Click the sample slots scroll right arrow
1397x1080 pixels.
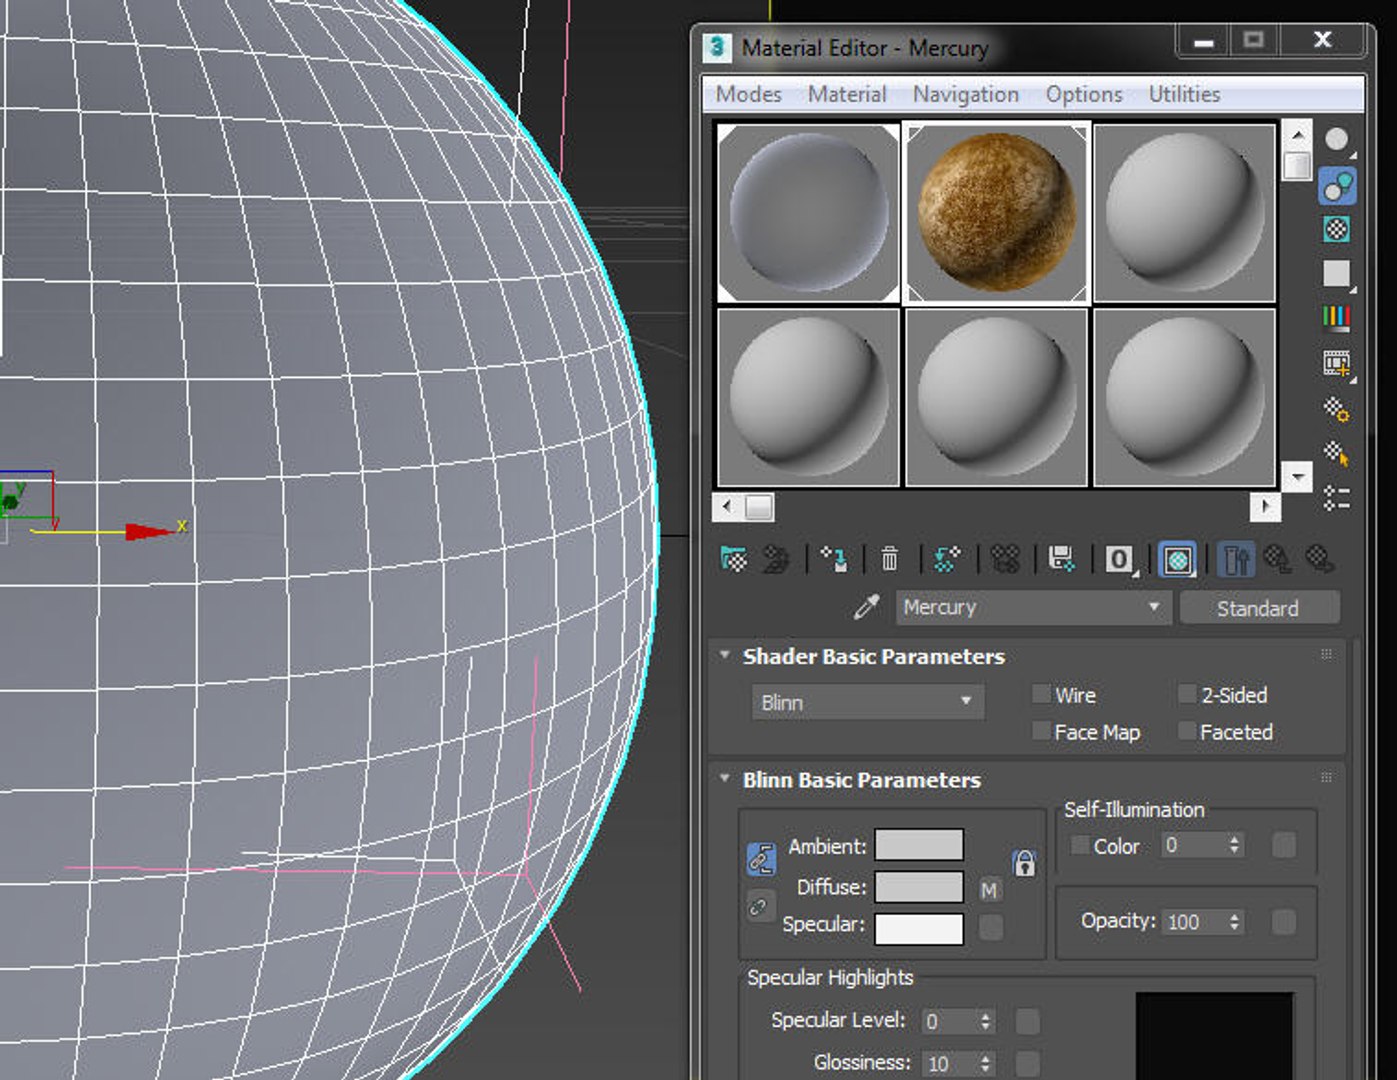coord(1265,506)
